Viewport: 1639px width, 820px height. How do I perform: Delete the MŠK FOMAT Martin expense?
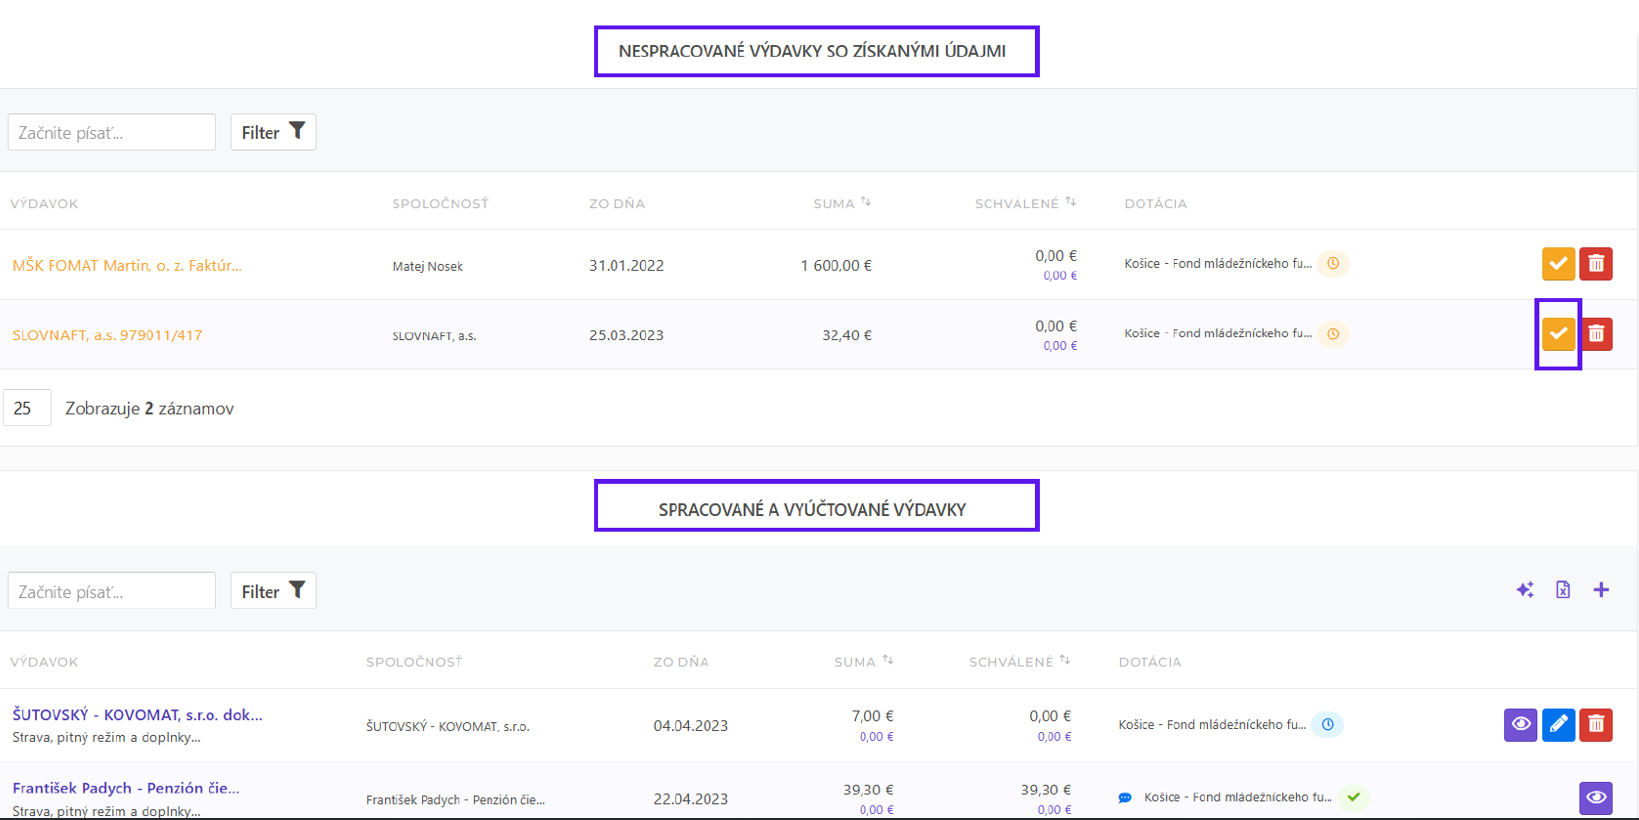tap(1596, 264)
